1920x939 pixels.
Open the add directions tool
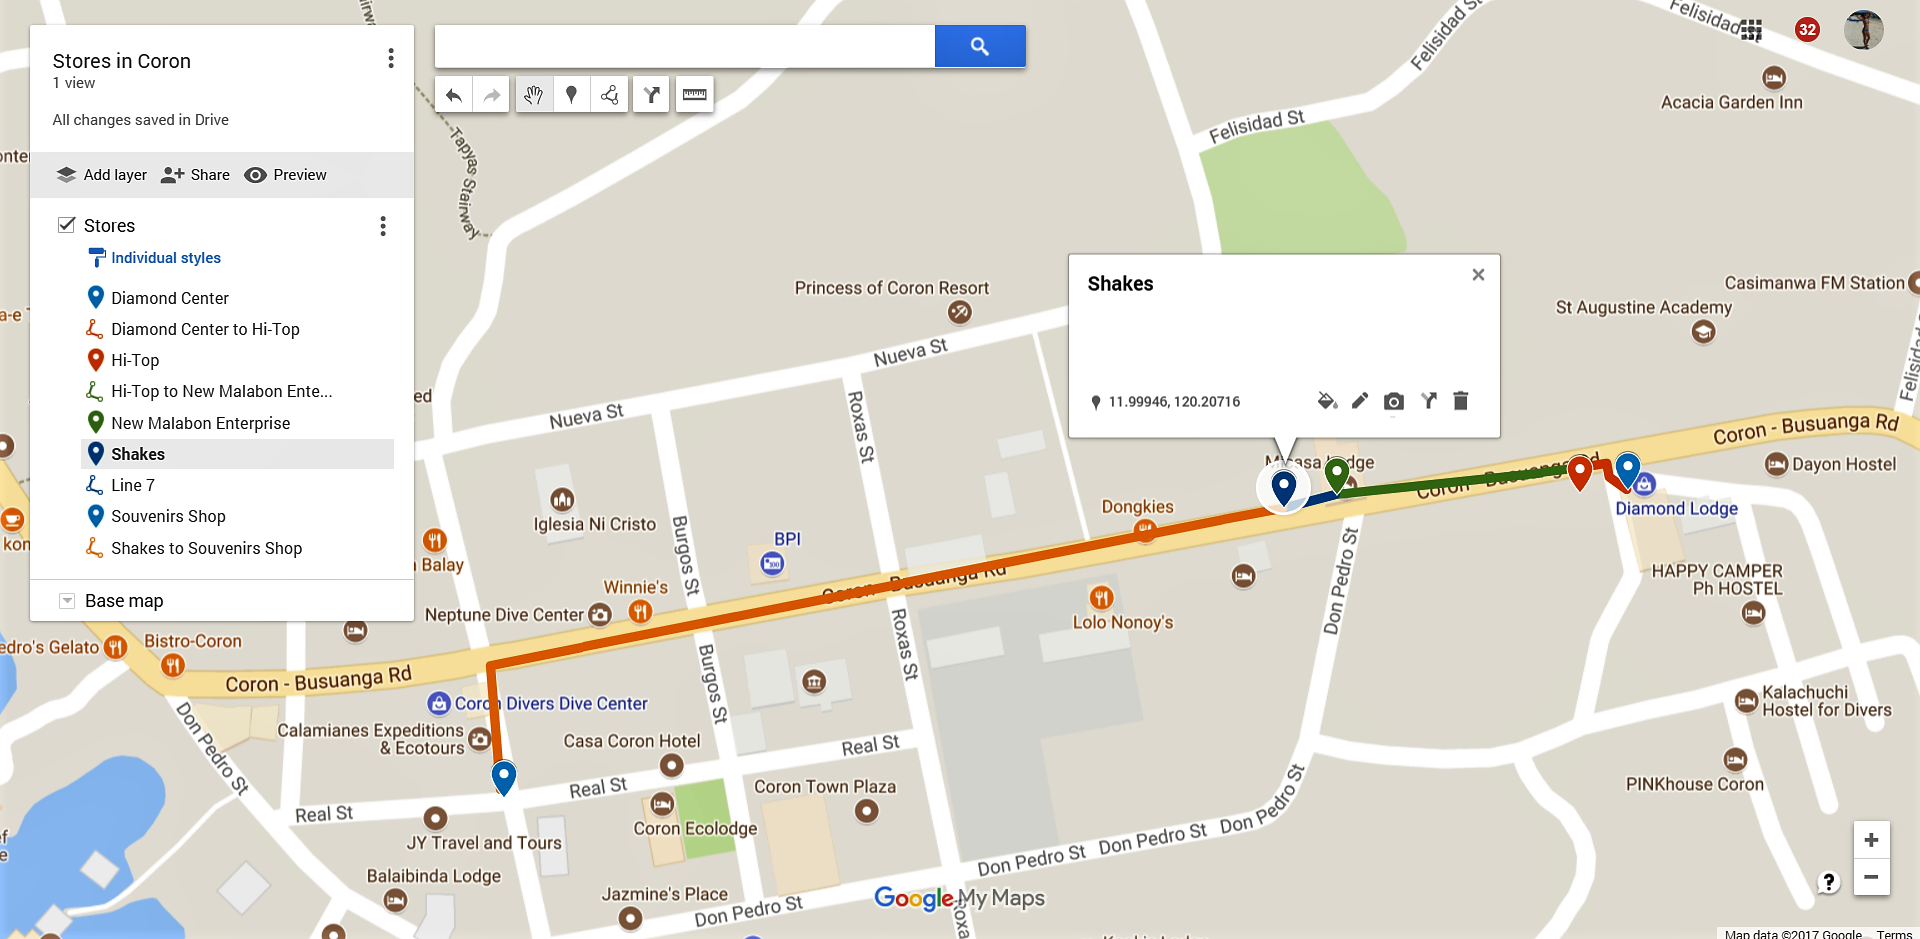651,95
